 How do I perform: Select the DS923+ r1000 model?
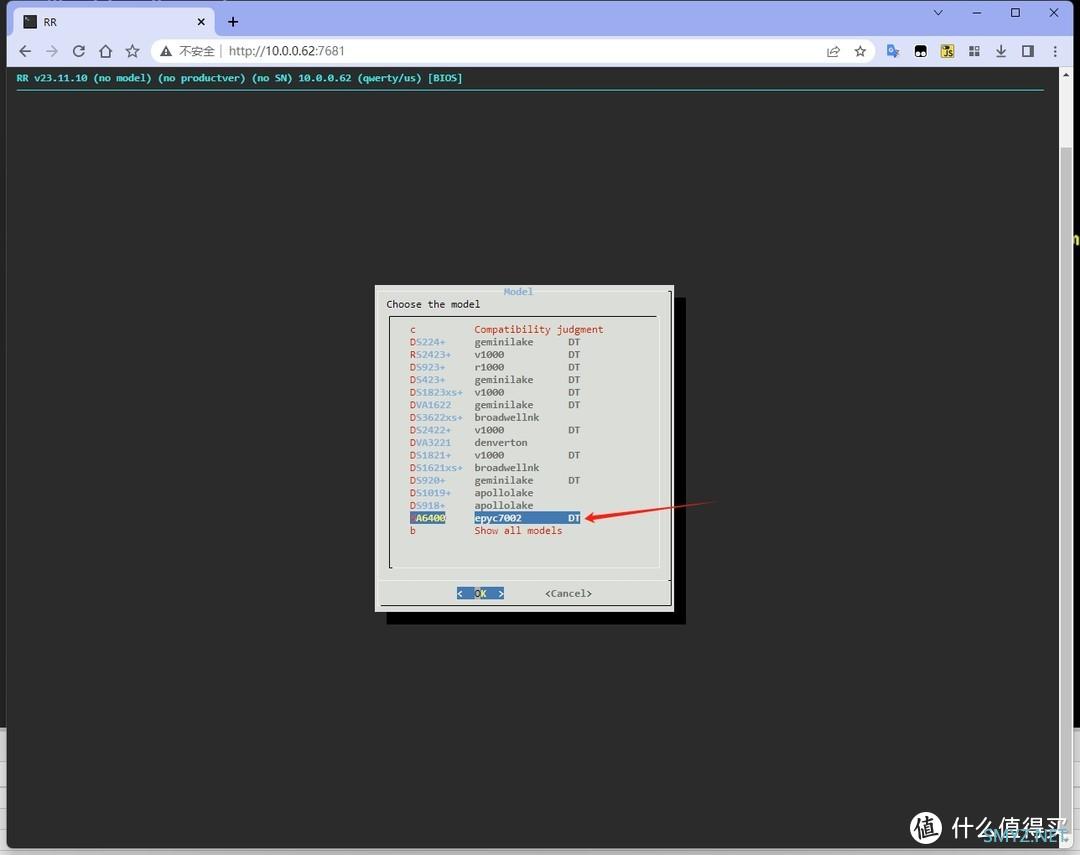(495, 367)
